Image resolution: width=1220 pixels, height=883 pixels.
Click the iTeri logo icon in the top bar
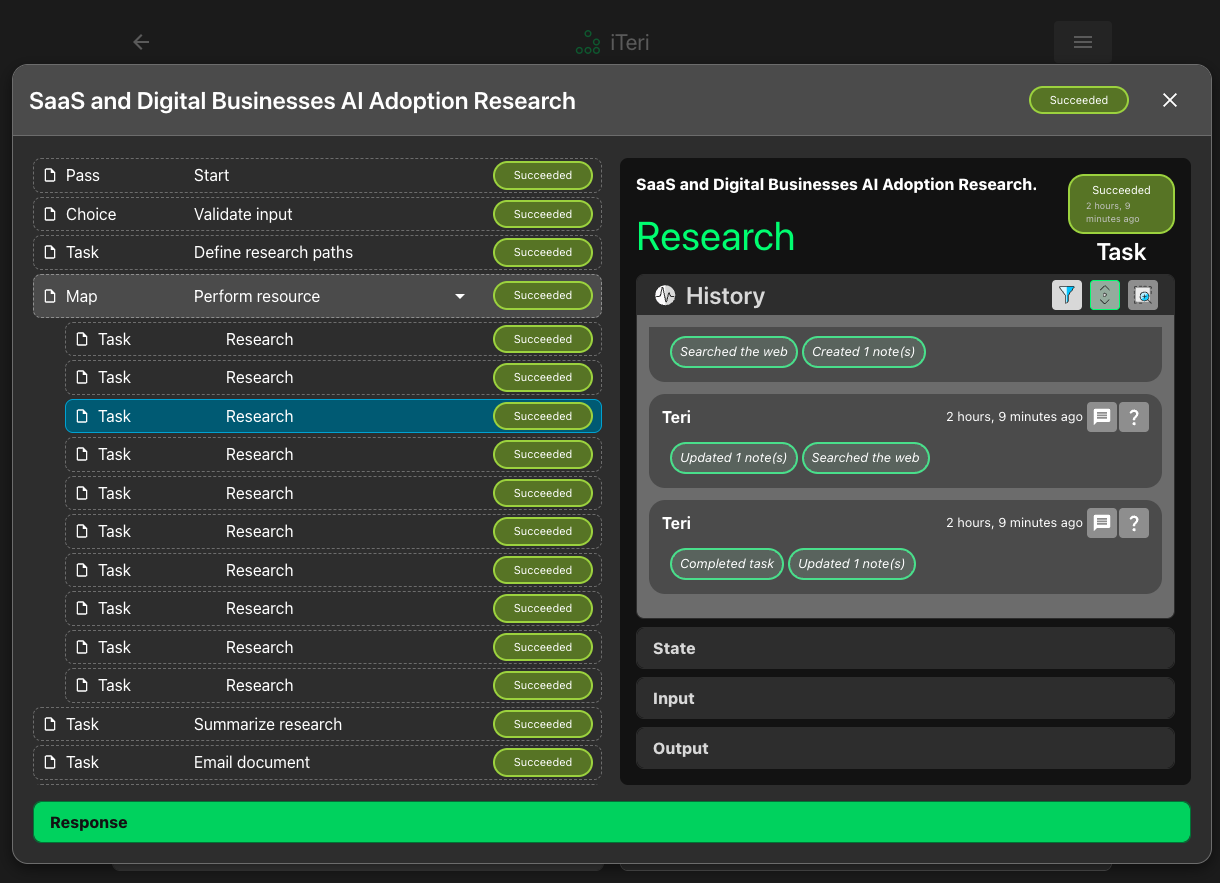pos(588,42)
